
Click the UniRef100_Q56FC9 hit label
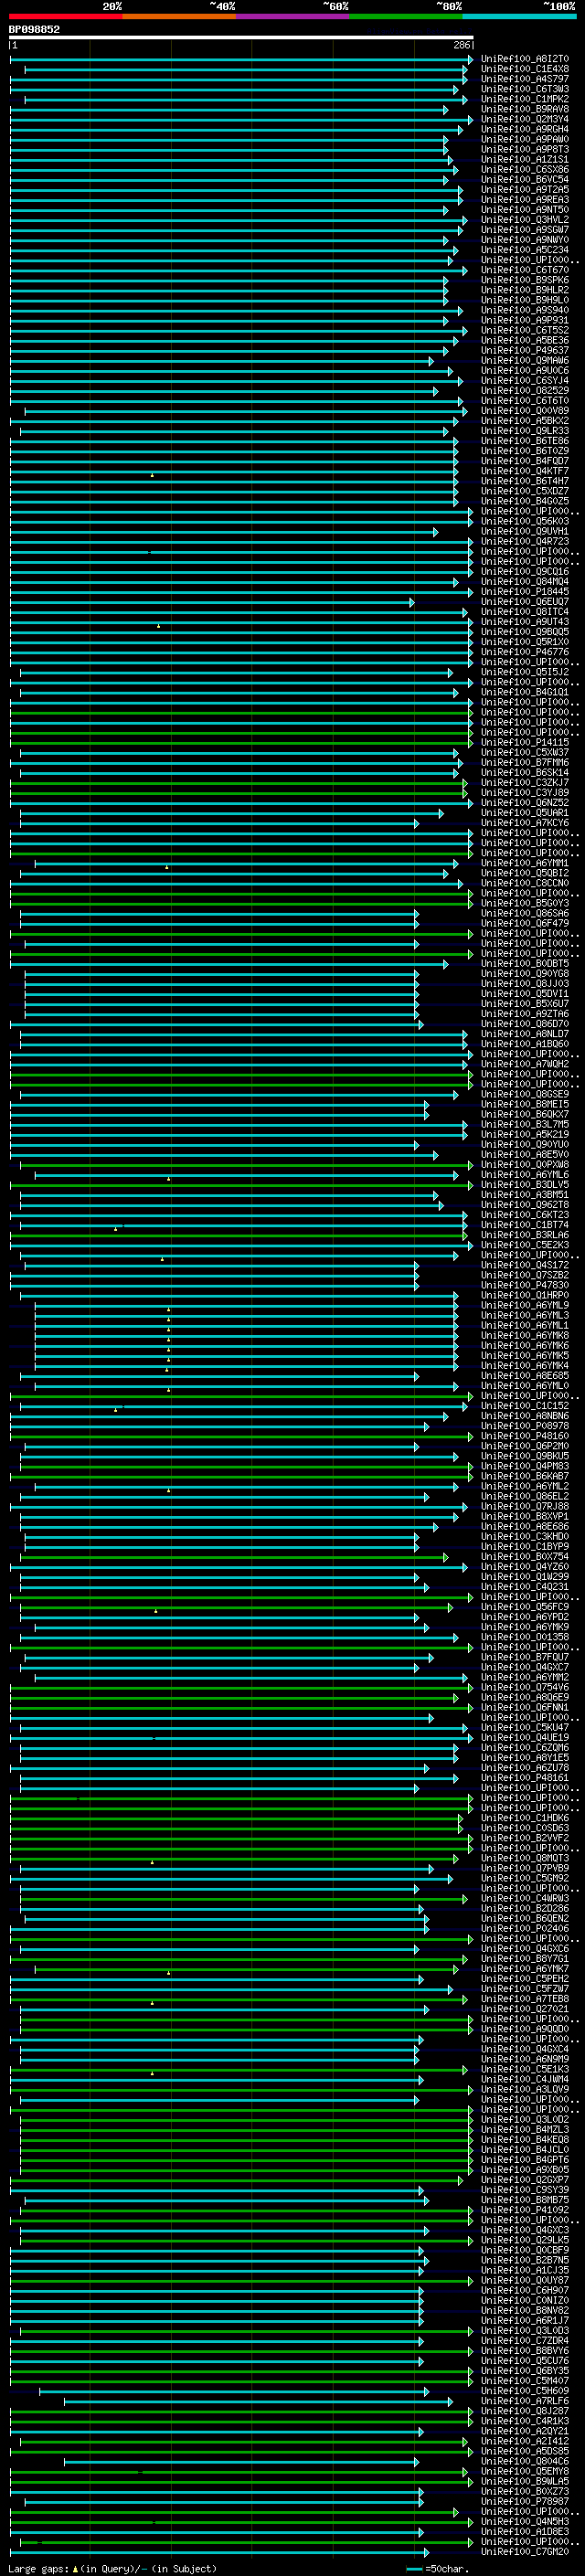tap(525, 1607)
